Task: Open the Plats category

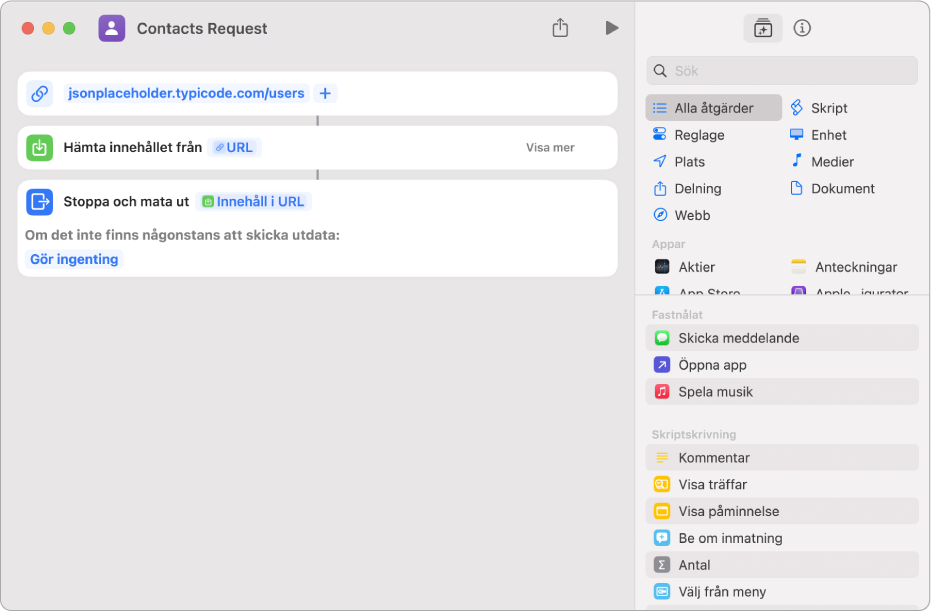Action: coord(679,161)
